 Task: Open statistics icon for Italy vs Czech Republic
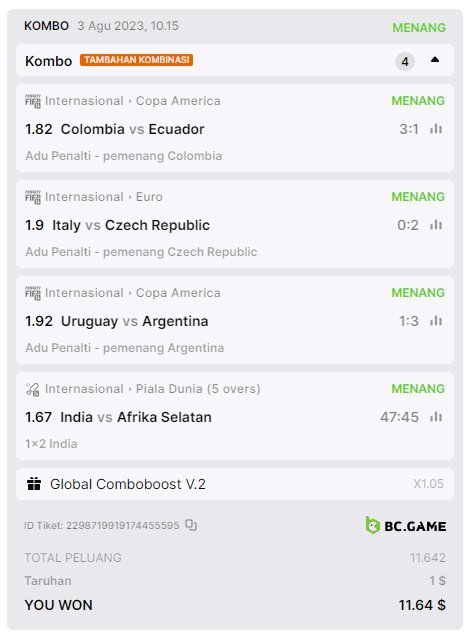436,225
